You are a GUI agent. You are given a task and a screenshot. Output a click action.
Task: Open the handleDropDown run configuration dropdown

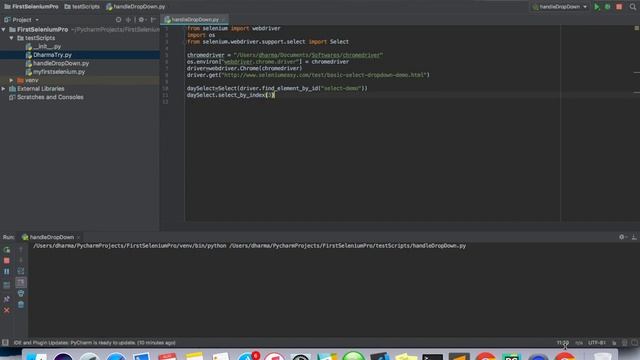[560, 7]
